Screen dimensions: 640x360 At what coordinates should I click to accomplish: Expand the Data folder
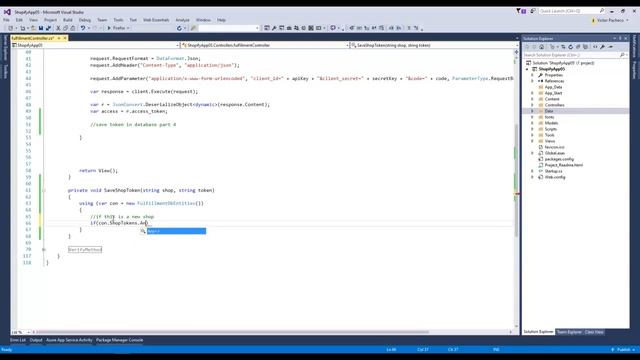[532, 111]
